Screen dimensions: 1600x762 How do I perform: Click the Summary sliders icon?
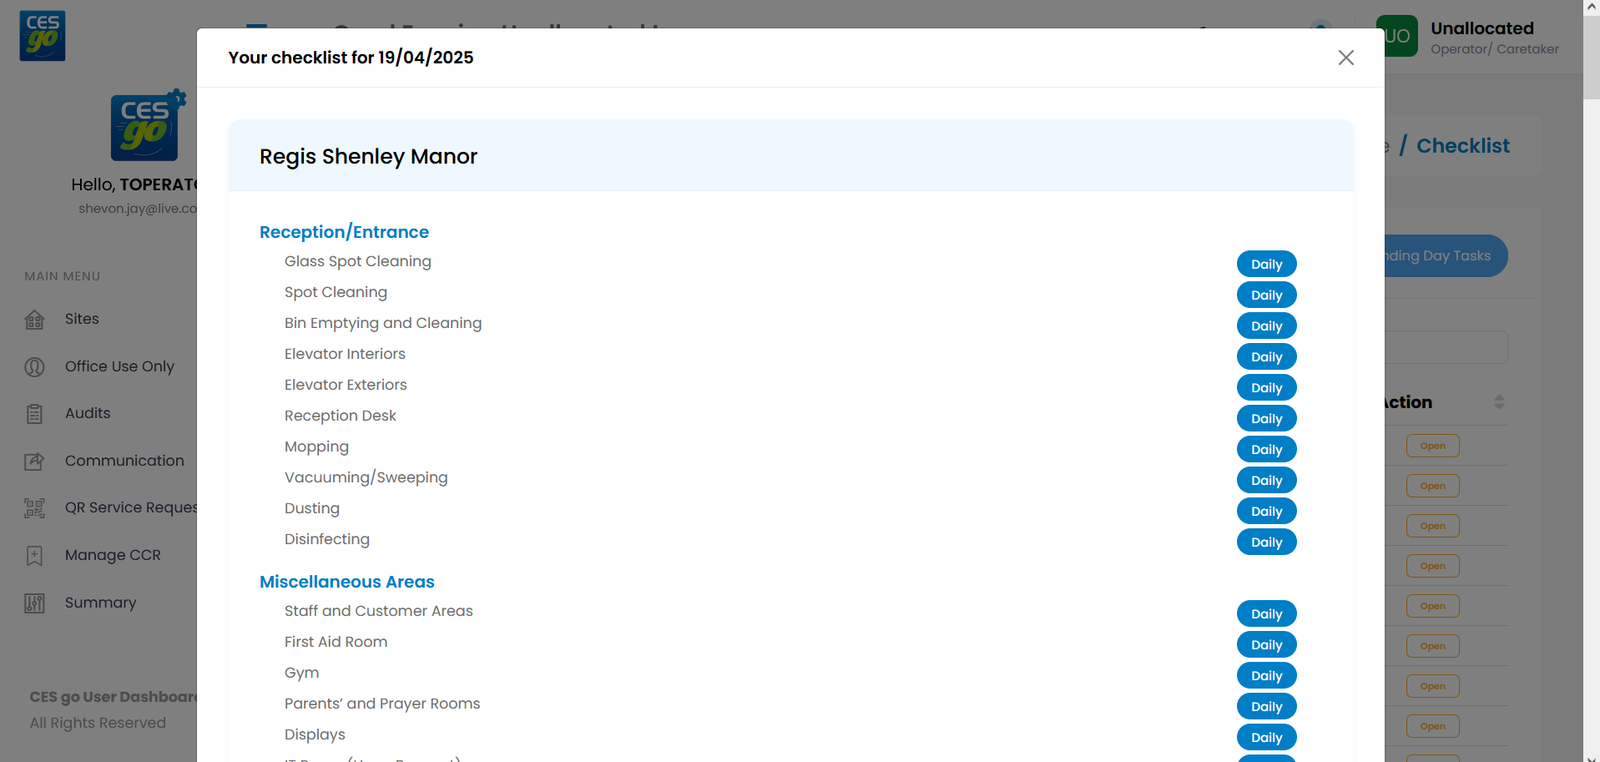tap(35, 603)
